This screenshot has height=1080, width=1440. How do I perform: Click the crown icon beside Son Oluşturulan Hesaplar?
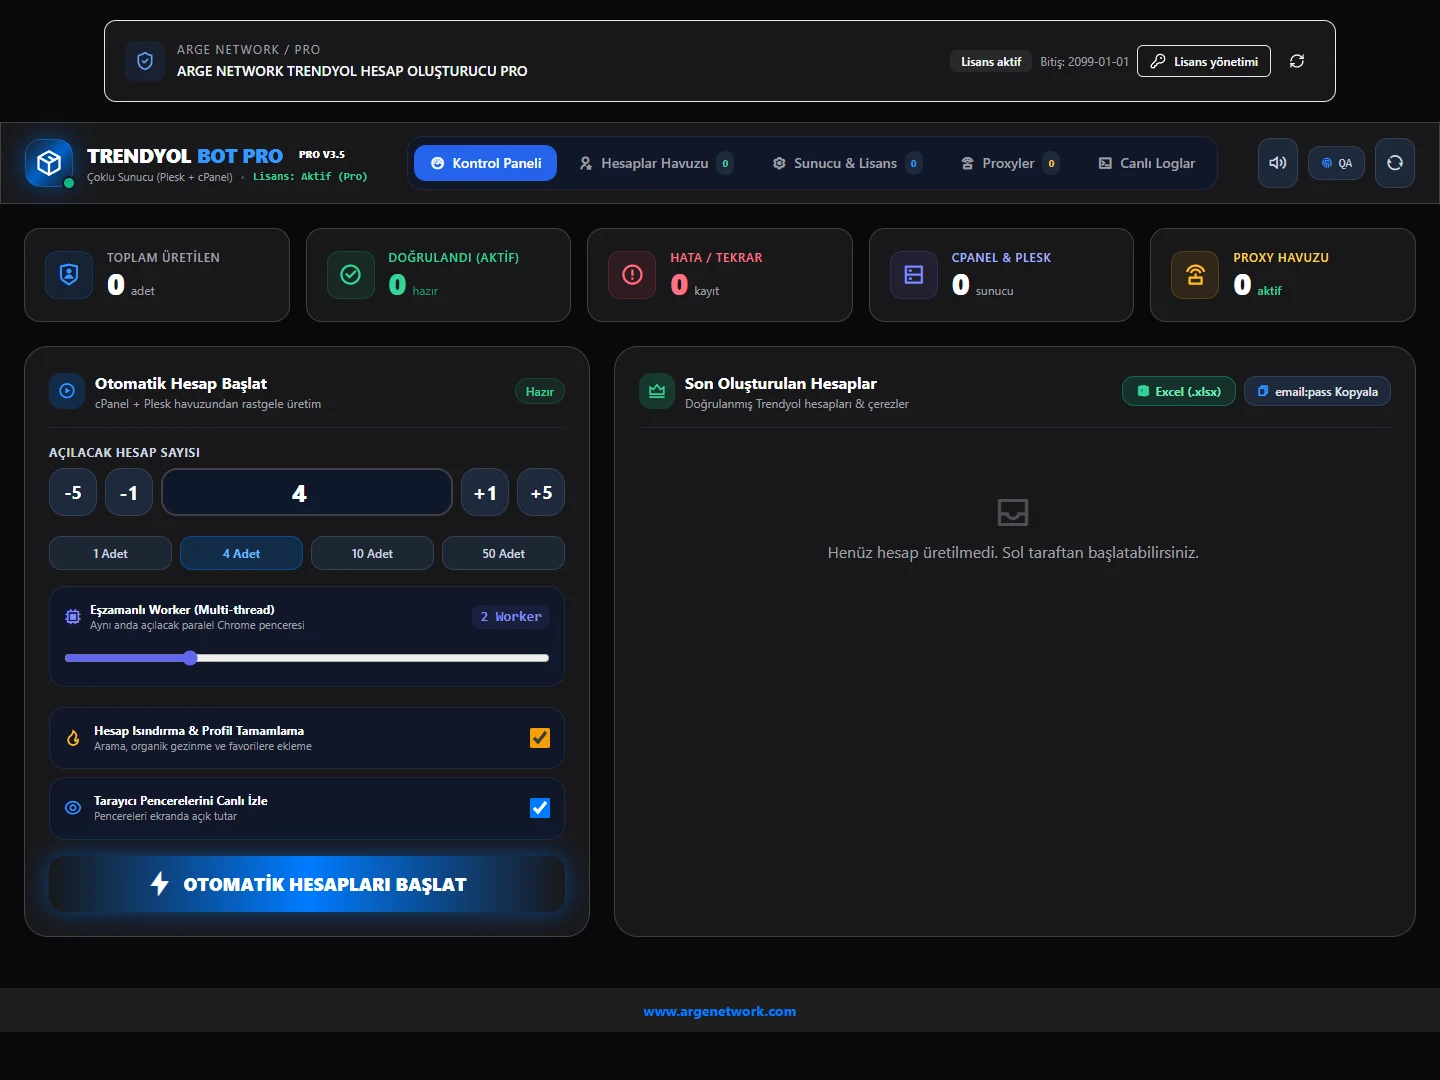pos(657,391)
